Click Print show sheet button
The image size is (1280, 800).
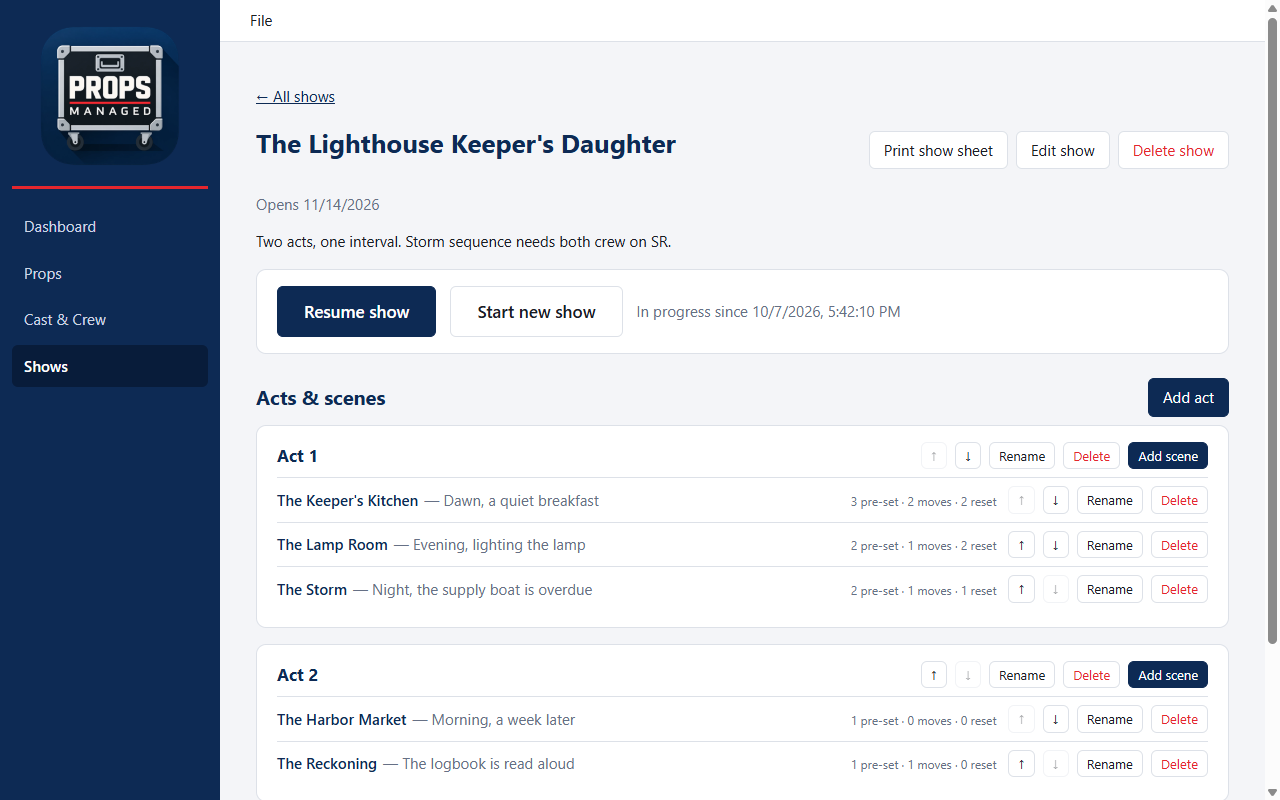938,150
